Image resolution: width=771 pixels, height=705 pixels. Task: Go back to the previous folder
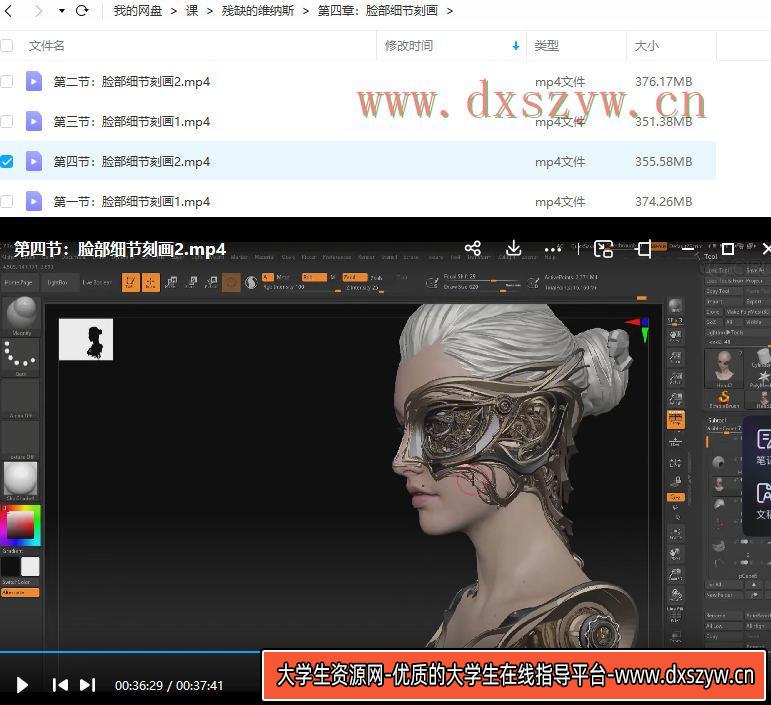pyautogui.click(x=8, y=11)
